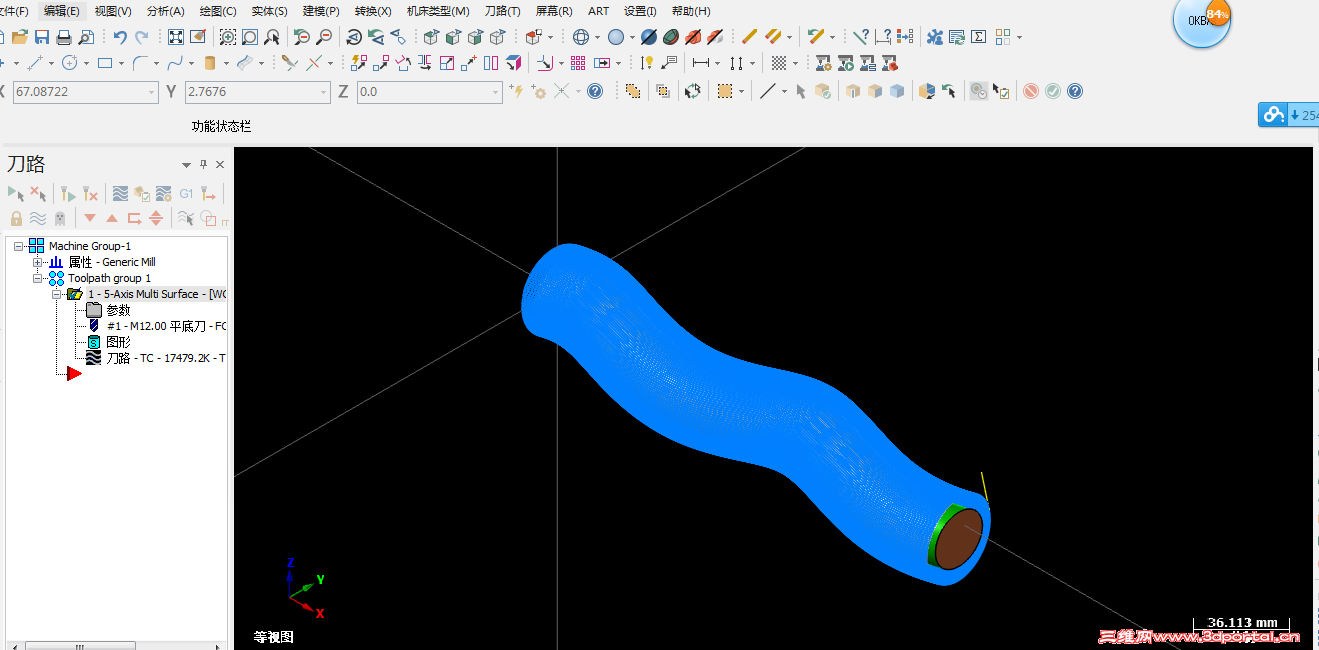1319x650 pixels.
Task: Open the Y coordinate dropdown
Action: (323, 92)
